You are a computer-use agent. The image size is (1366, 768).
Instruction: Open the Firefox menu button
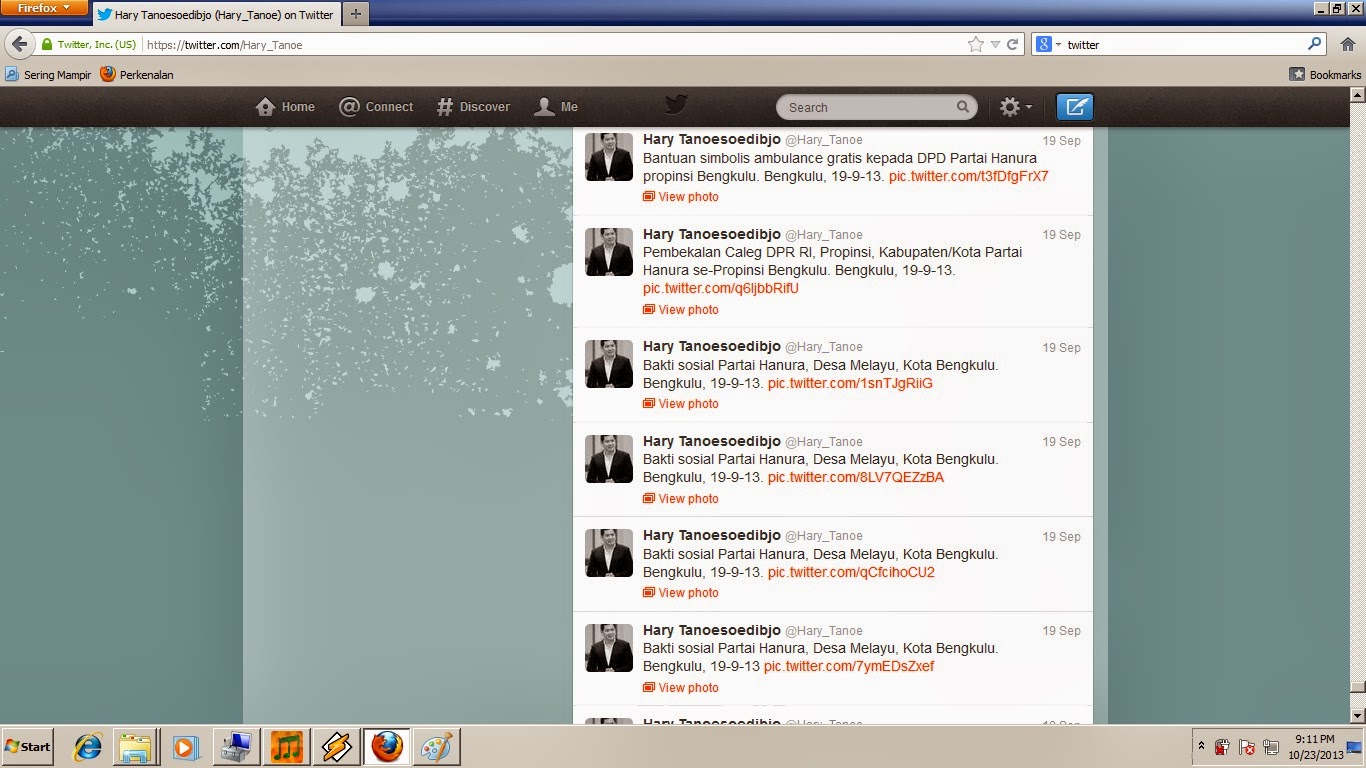tap(43, 7)
